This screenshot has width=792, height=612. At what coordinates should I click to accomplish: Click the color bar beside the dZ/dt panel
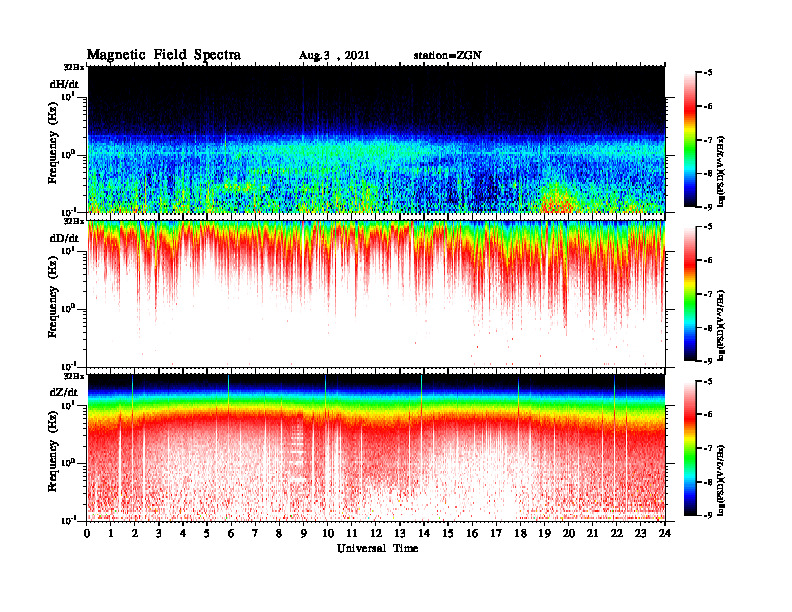coord(690,448)
